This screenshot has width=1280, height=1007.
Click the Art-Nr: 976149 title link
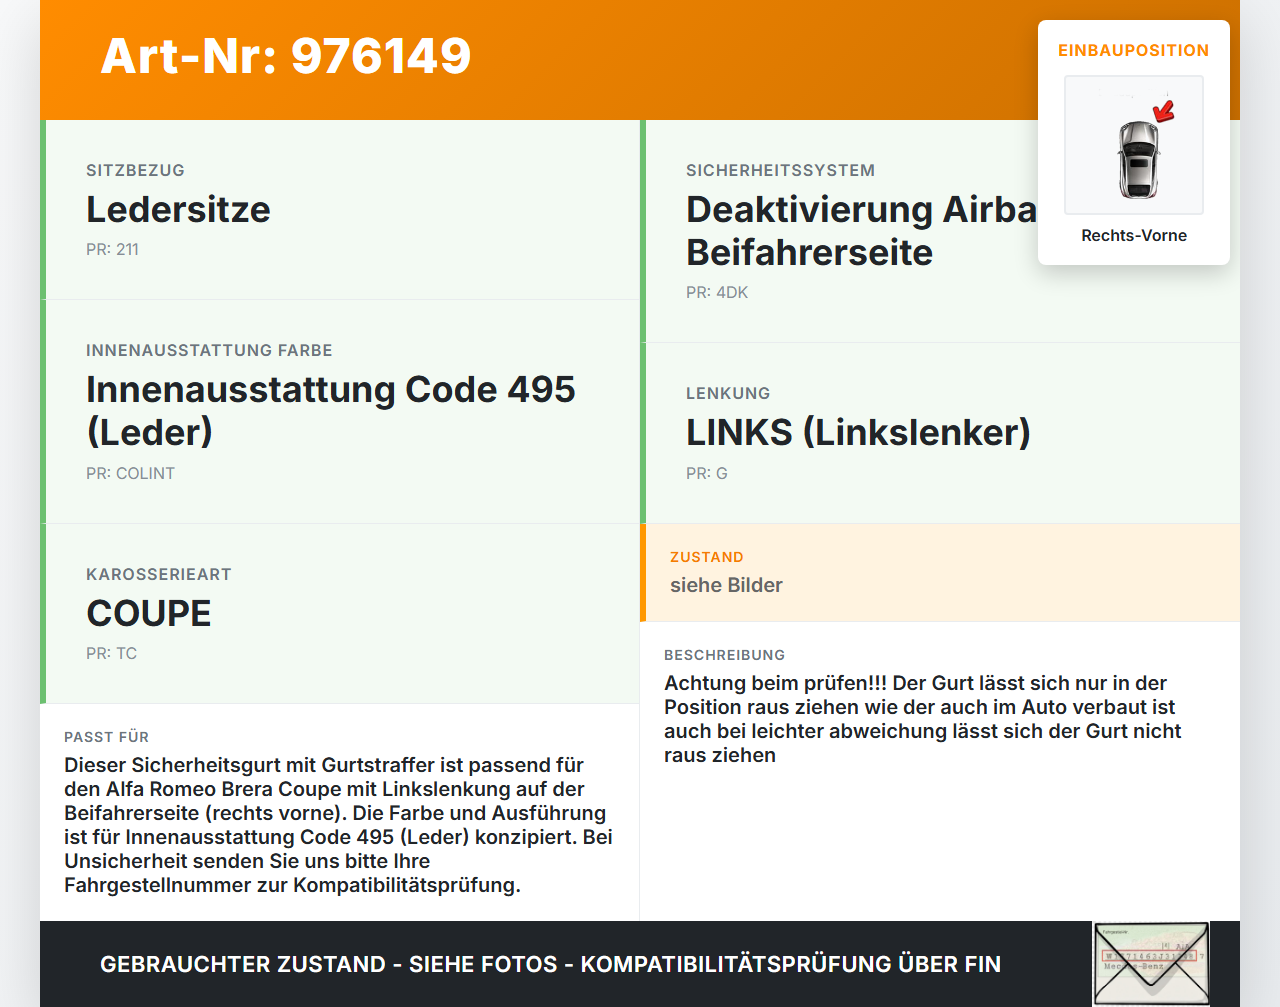[x=286, y=57]
